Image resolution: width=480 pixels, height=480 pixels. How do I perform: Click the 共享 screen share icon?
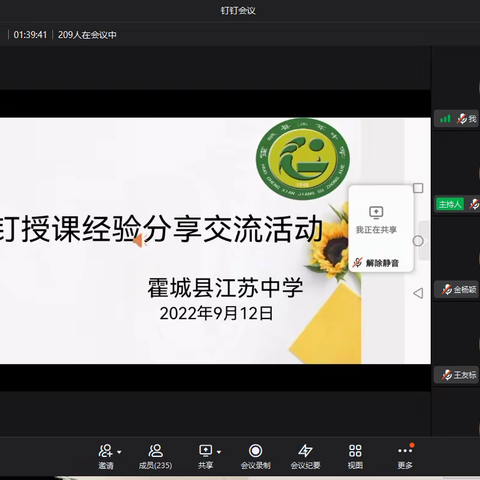click(x=205, y=451)
